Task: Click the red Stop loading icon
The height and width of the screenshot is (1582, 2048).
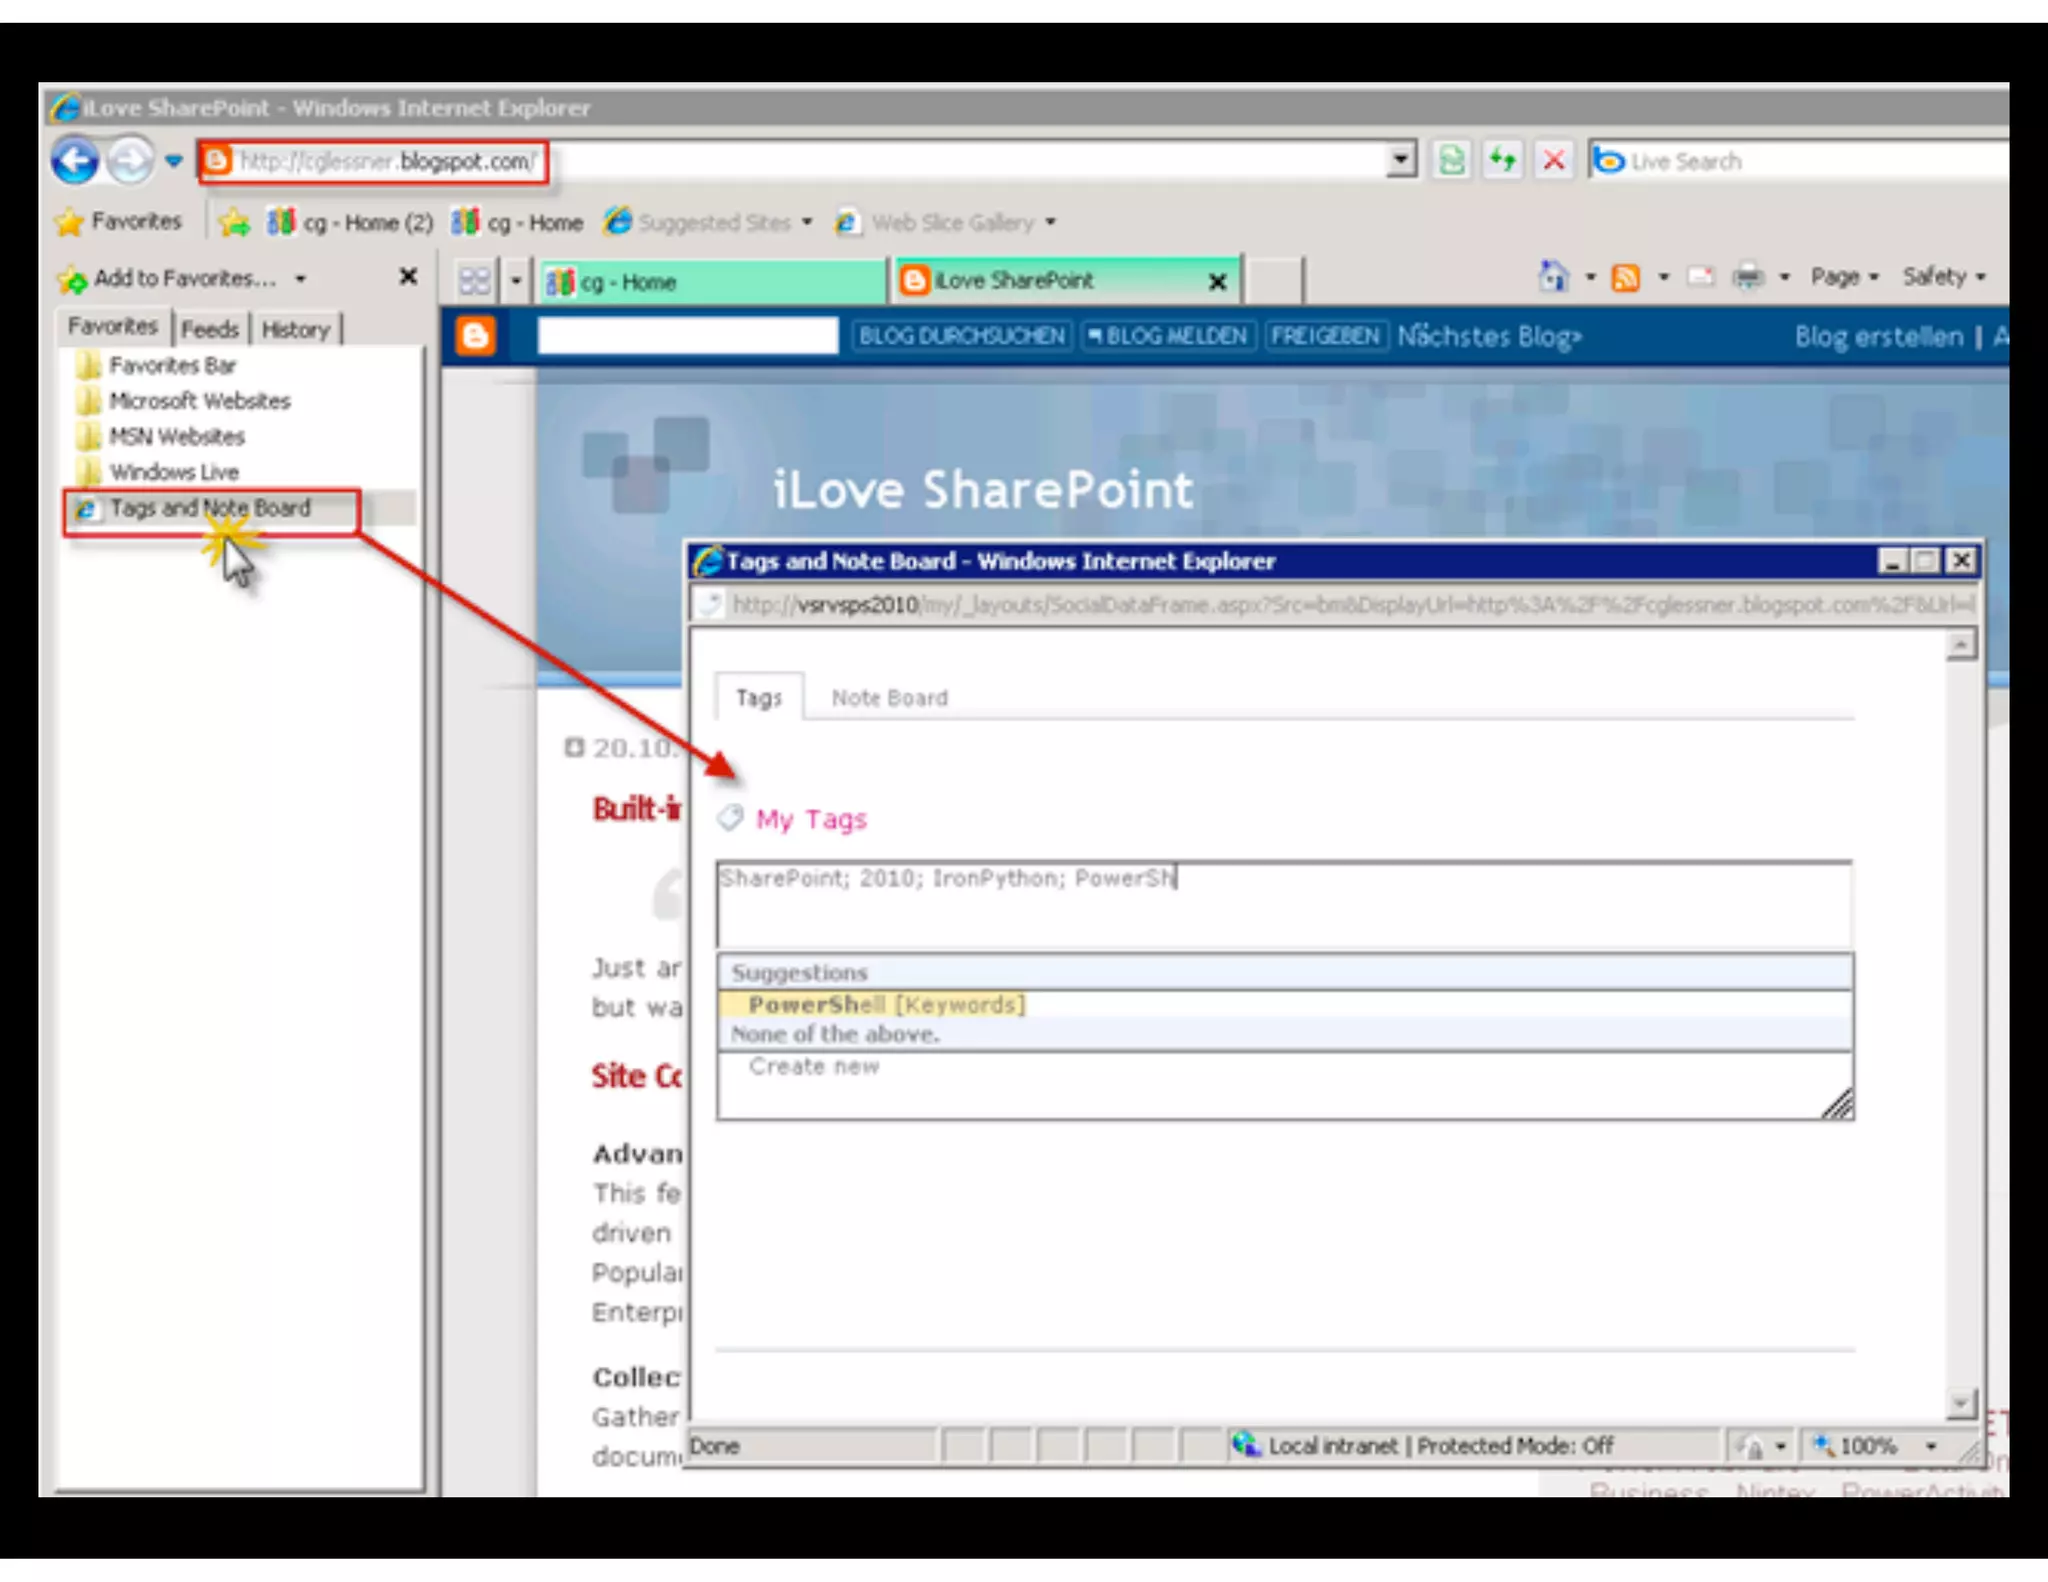Action: tap(1553, 160)
